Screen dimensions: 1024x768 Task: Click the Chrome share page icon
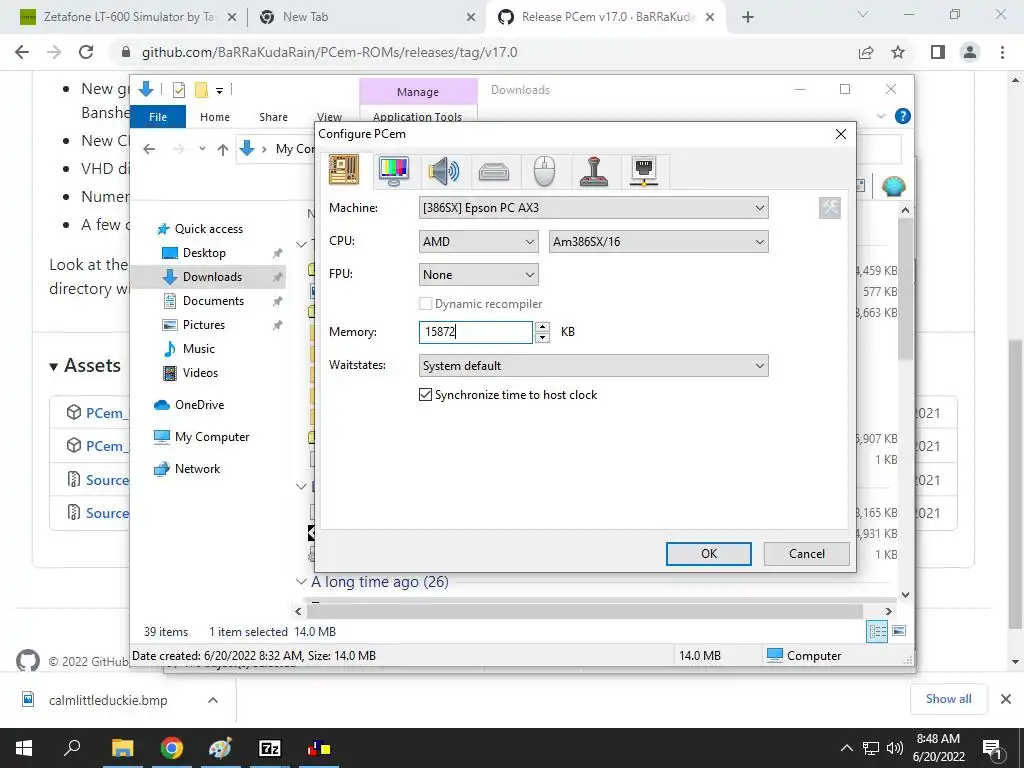[866, 52]
